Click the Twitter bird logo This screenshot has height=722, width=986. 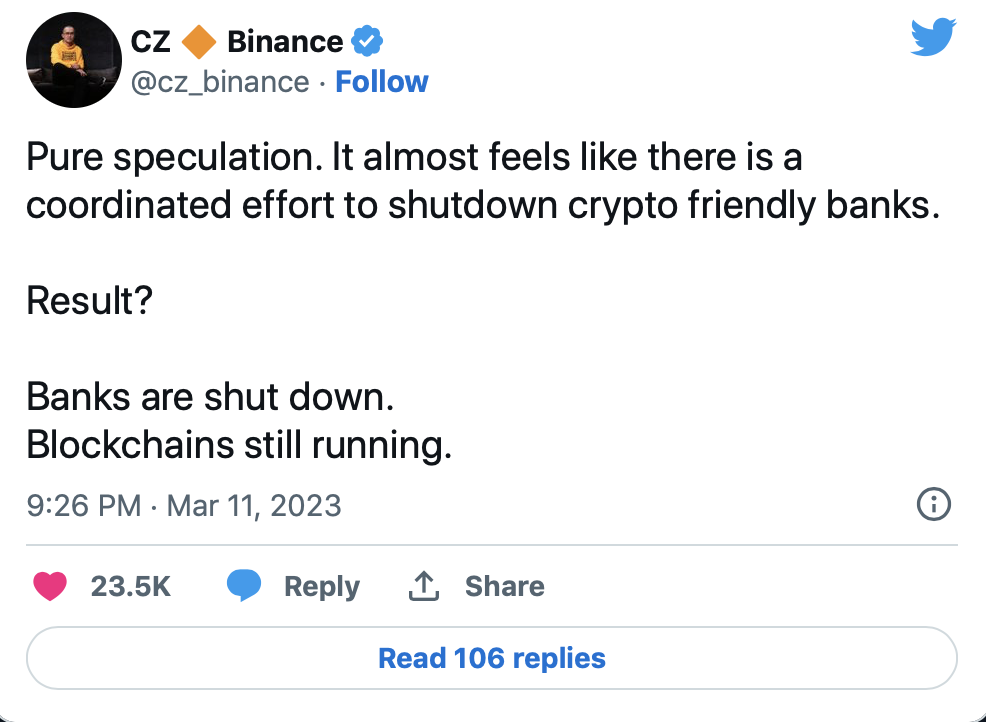(x=933, y=39)
